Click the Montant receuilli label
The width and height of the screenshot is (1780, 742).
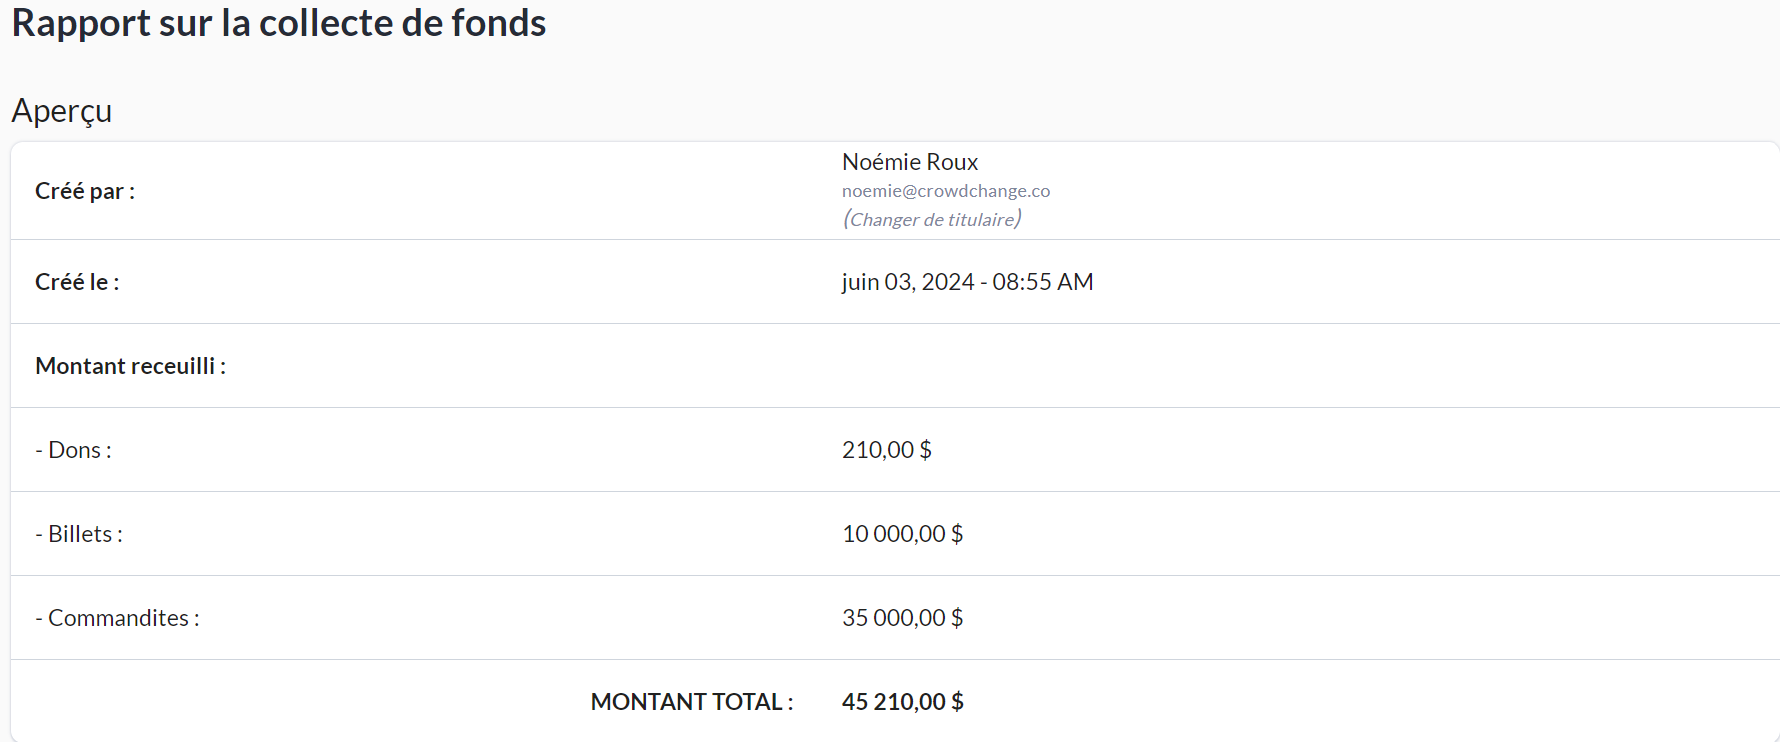(x=130, y=366)
